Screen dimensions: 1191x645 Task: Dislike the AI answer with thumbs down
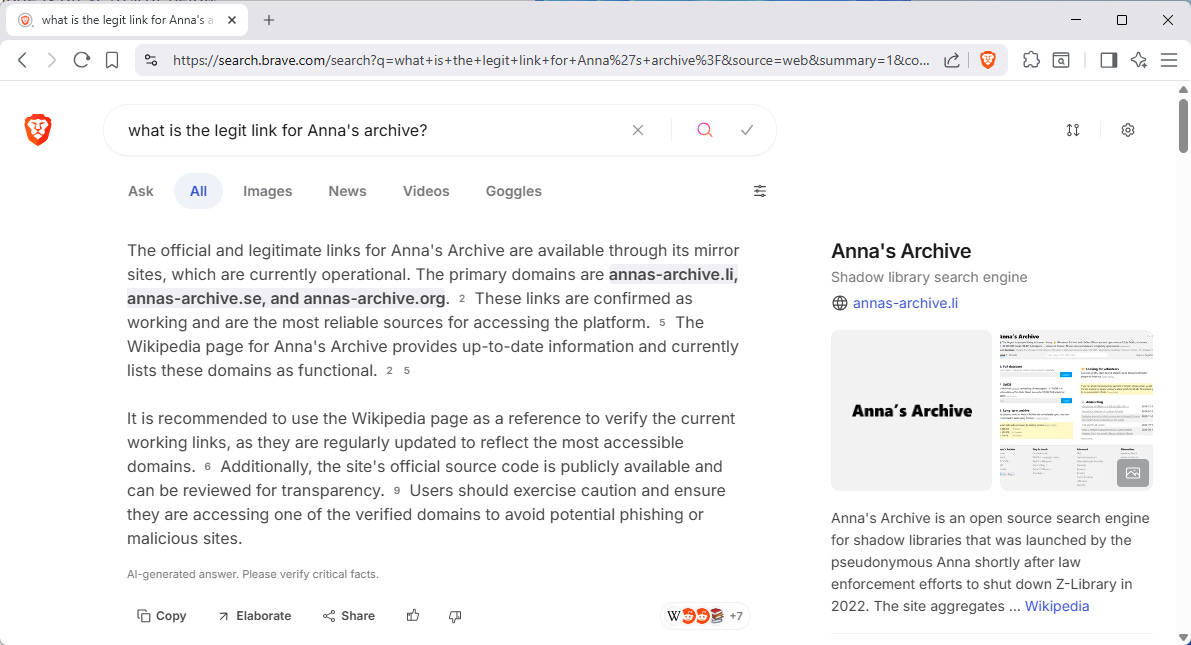pyautogui.click(x=455, y=615)
